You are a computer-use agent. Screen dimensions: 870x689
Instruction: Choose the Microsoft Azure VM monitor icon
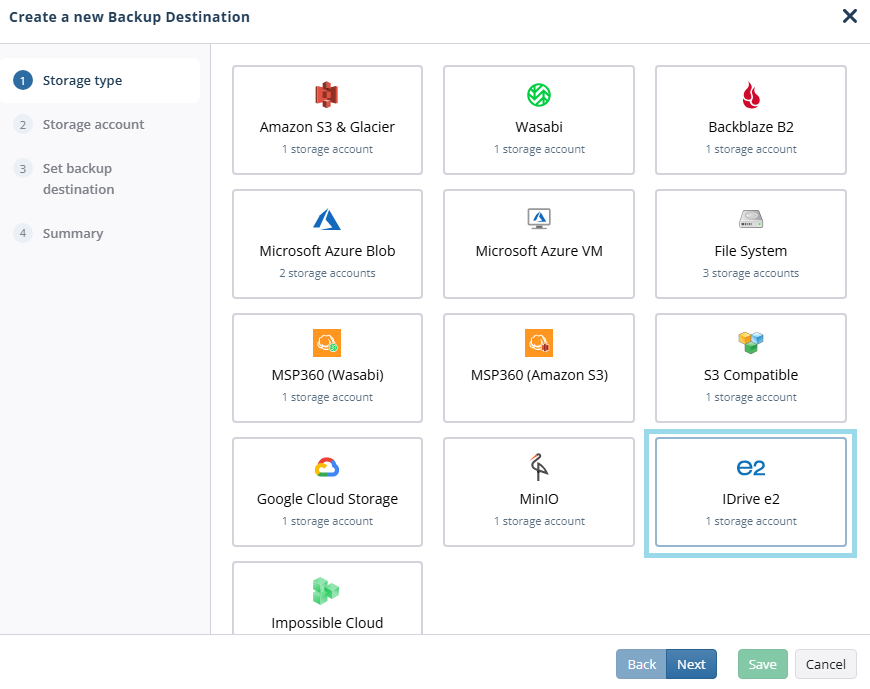(539, 219)
